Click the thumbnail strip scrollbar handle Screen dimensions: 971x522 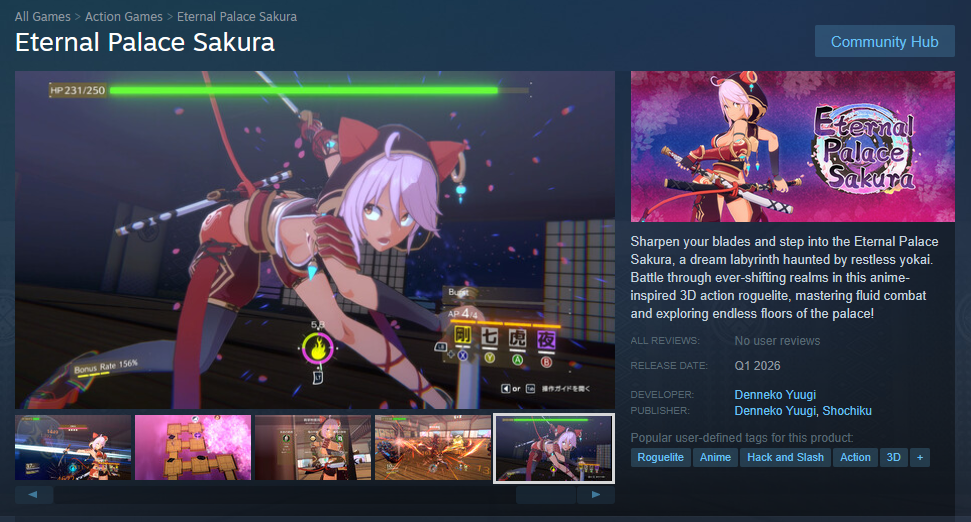click(546, 495)
